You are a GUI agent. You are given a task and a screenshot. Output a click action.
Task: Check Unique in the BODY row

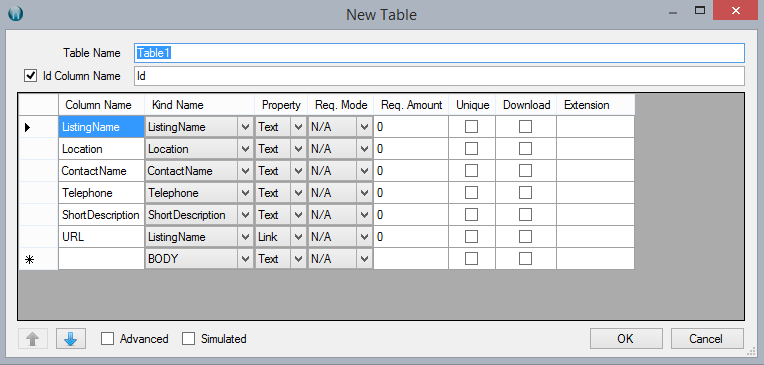click(471, 259)
